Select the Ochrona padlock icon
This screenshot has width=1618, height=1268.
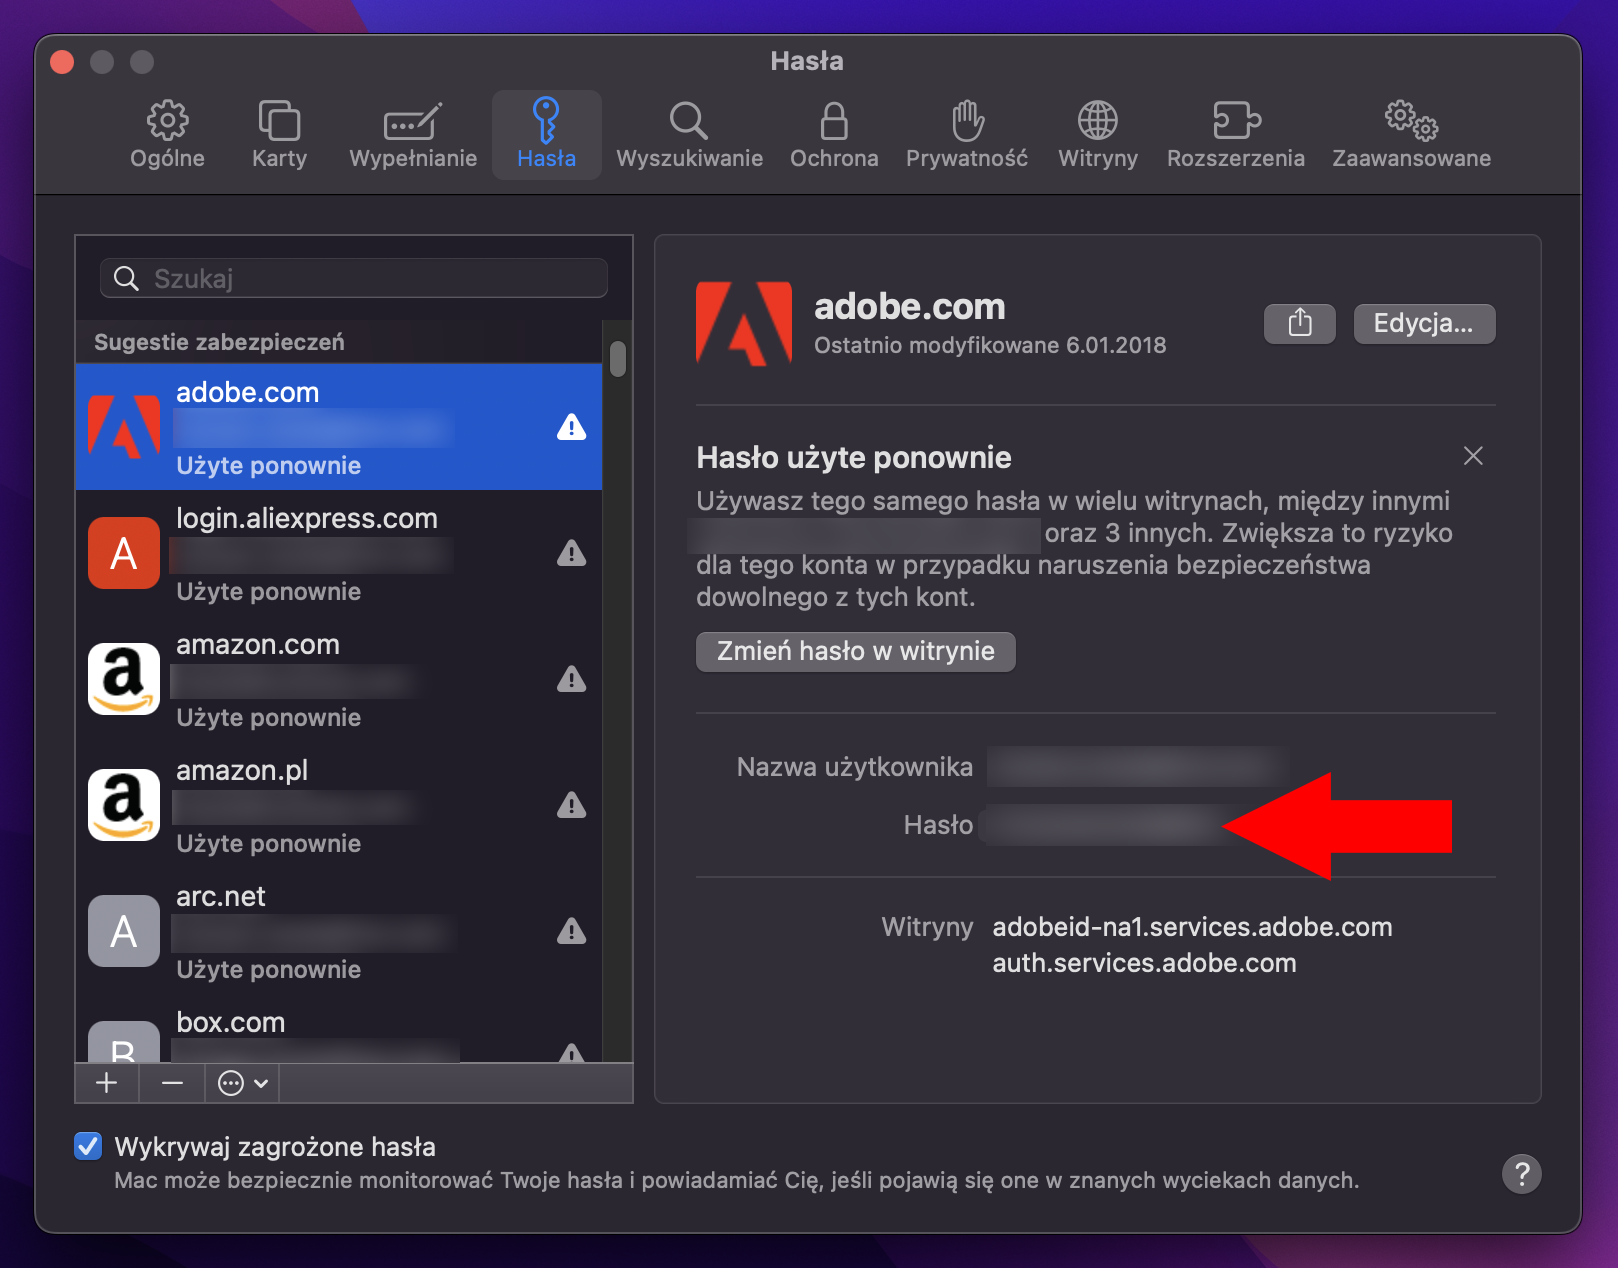834,133
